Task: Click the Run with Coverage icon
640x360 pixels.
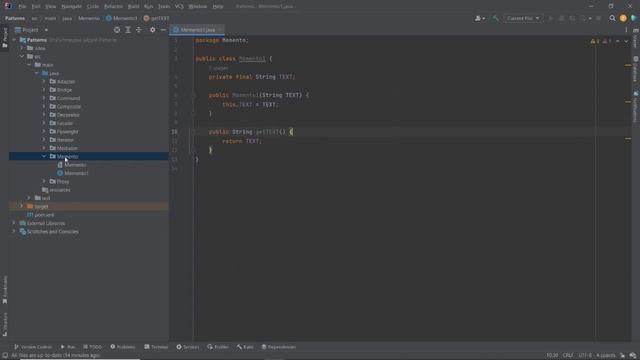Action: pyautogui.click(x=572, y=18)
